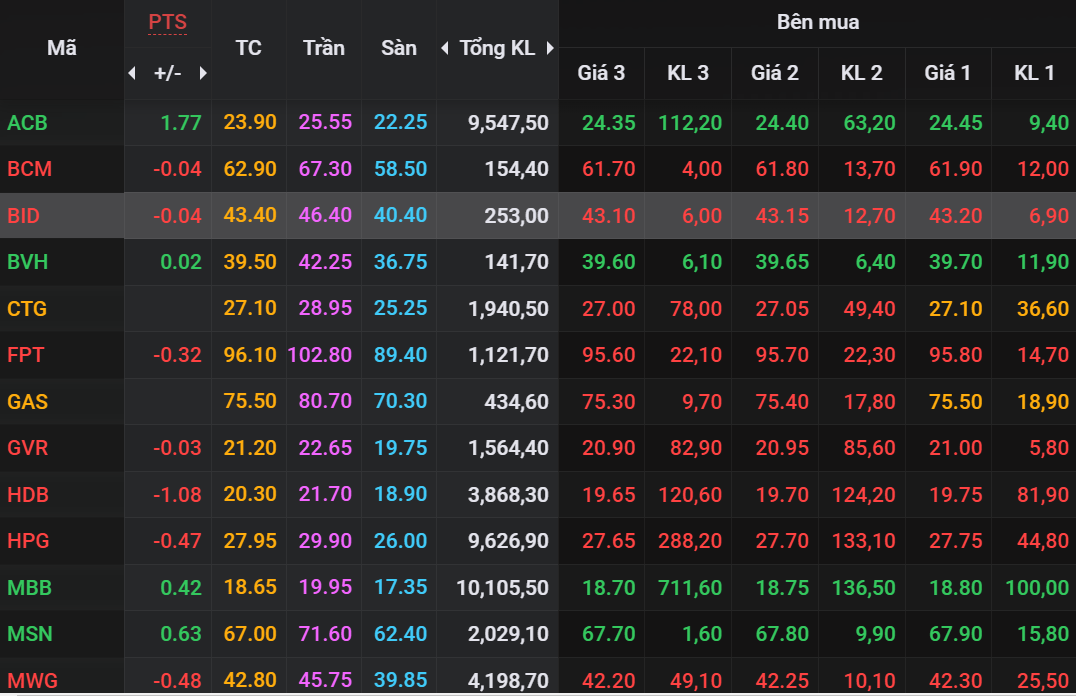Sort by the Mã column header

(62, 48)
